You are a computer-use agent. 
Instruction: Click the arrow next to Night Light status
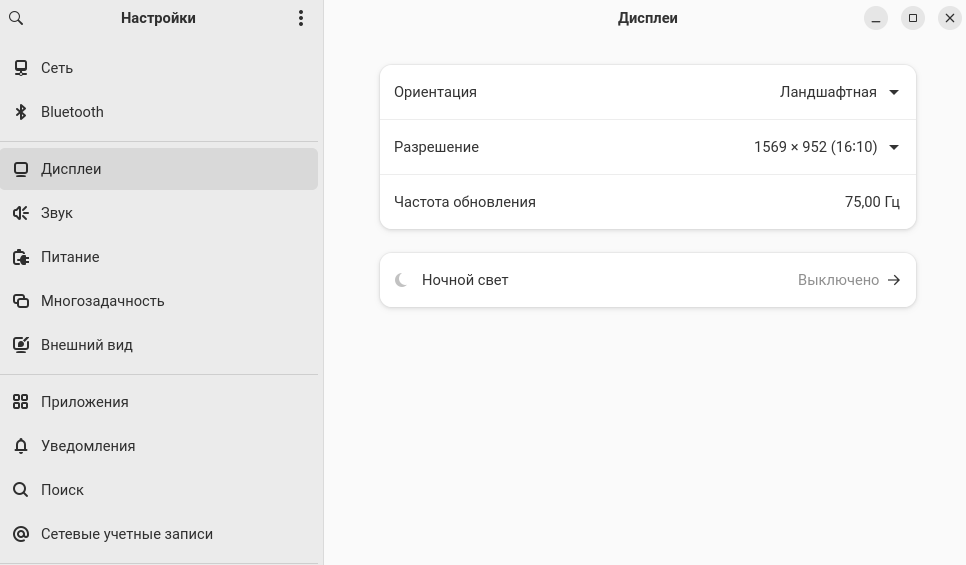point(894,280)
